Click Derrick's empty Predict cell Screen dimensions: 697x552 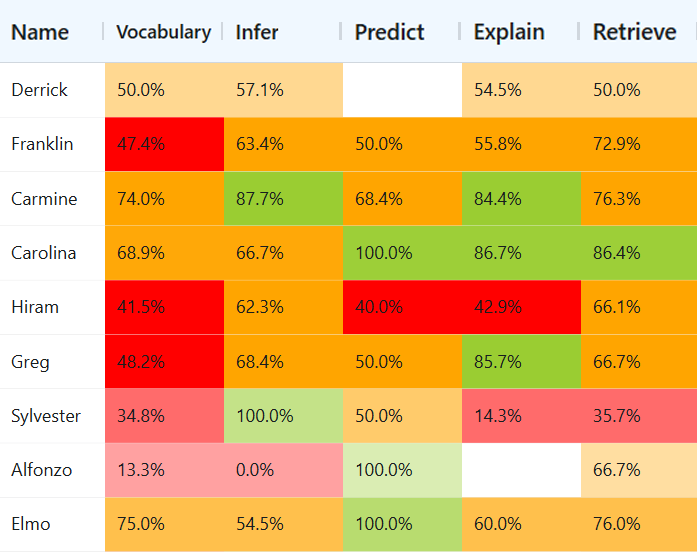(402, 90)
